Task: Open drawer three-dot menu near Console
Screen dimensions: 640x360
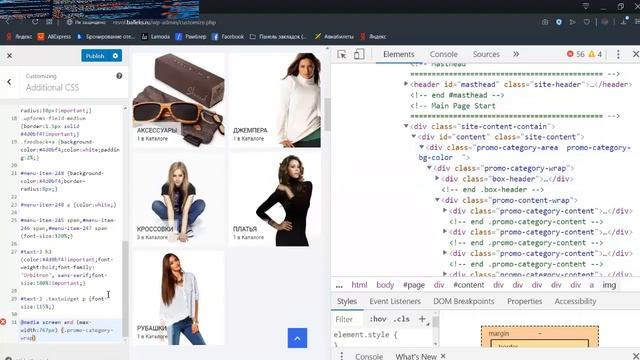Action: pos(342,356)
